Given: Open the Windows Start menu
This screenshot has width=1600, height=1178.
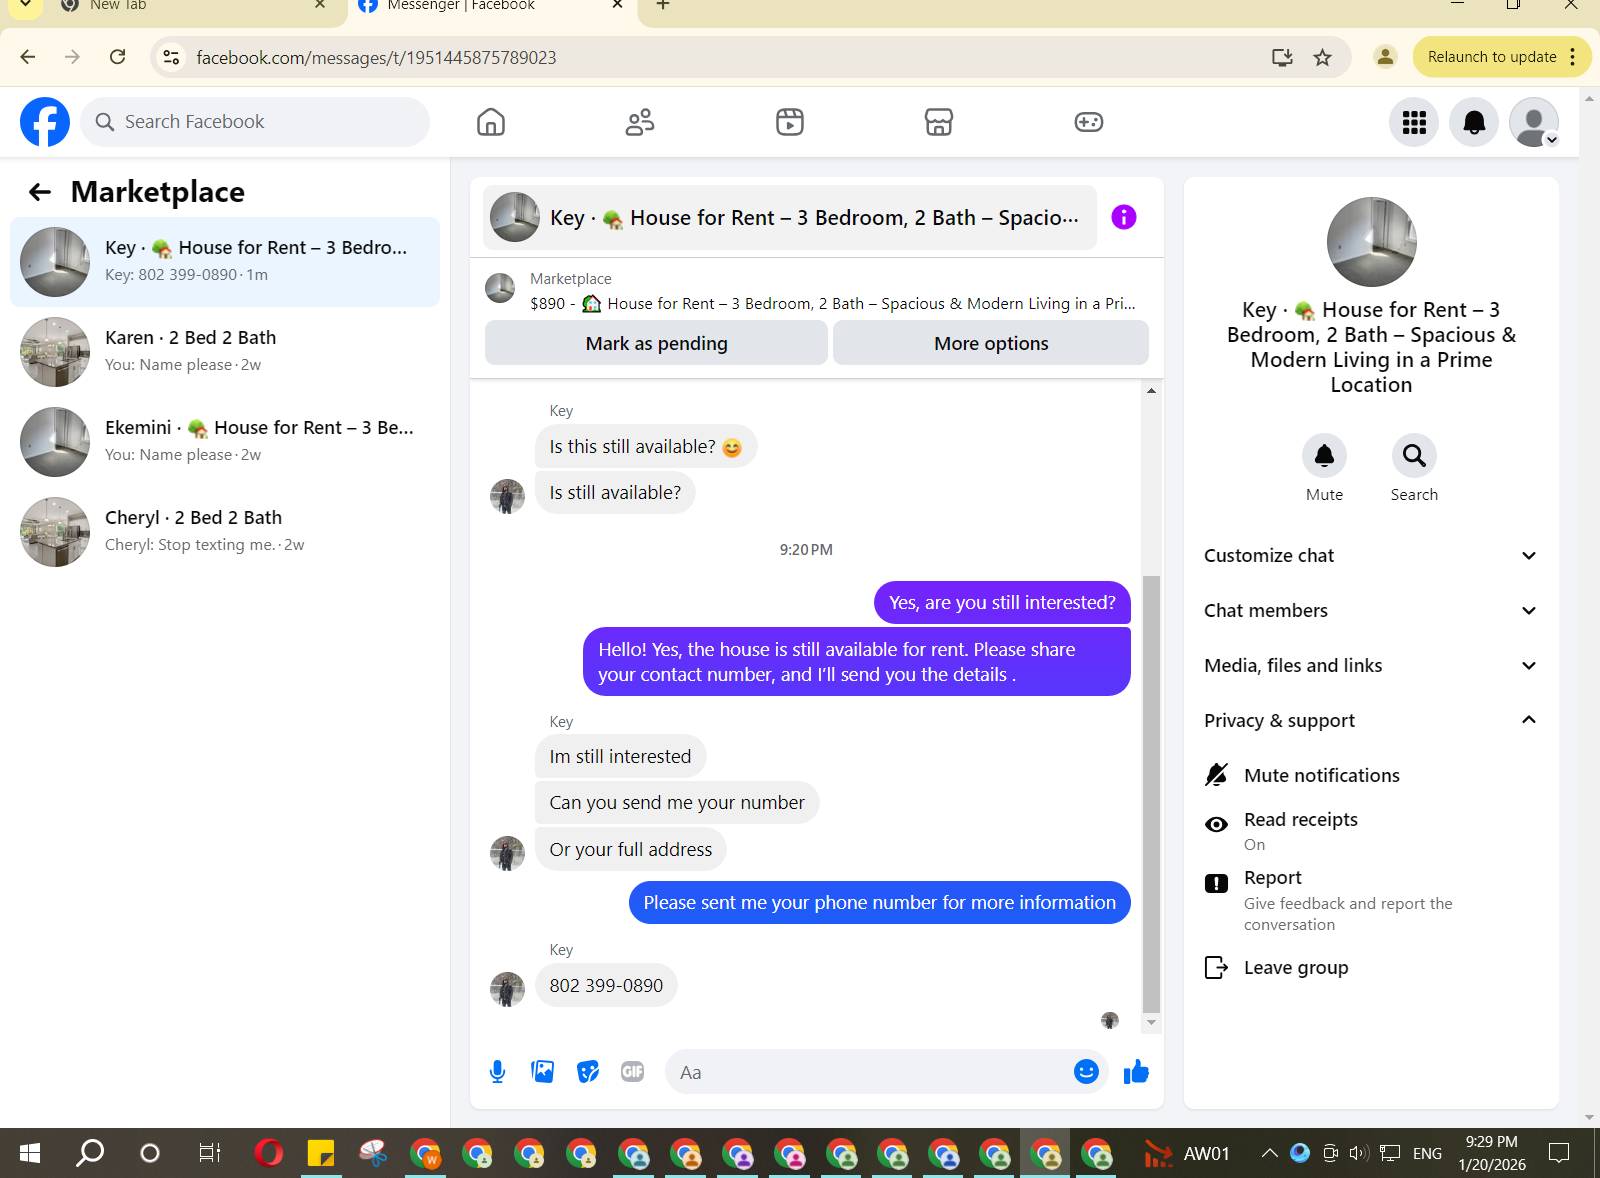Looking at the screenshot, I should [30, 1153].
